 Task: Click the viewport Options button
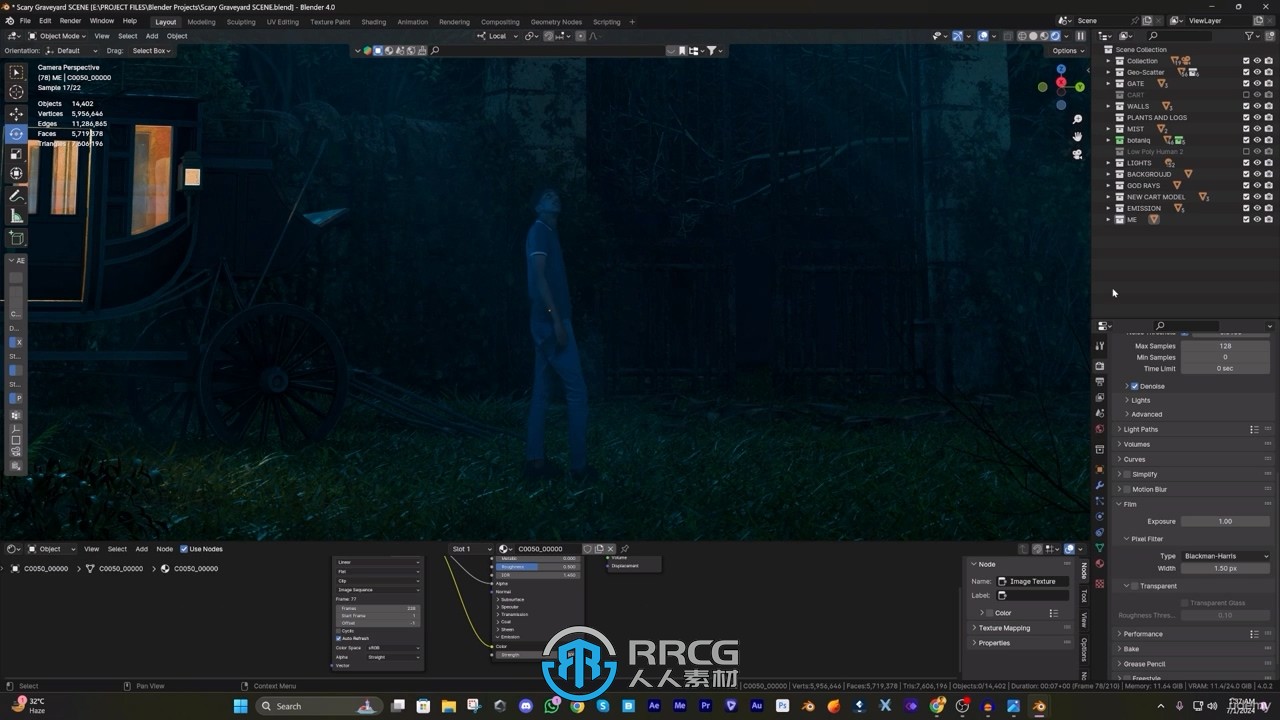[1067, 50]
